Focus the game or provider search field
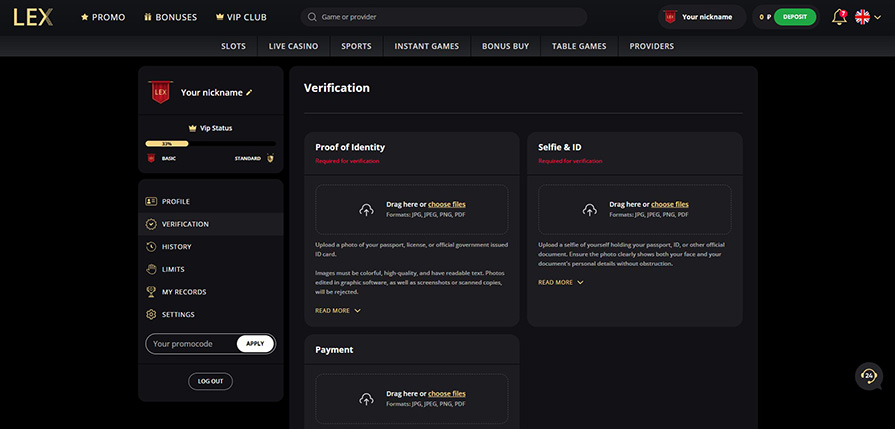This screenshot has width=895, height=429. pos(444,17)
